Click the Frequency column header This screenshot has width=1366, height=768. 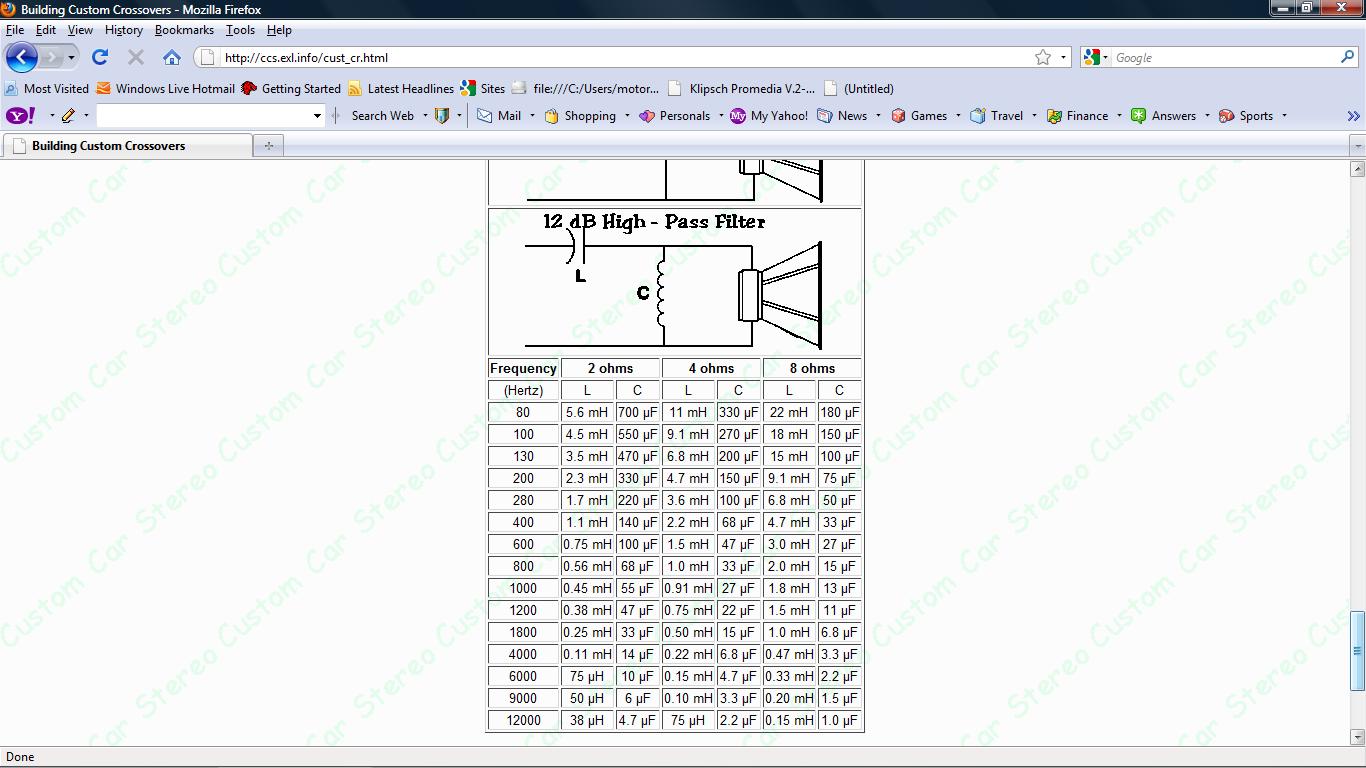pyautogui.click(x=523, y=368)
